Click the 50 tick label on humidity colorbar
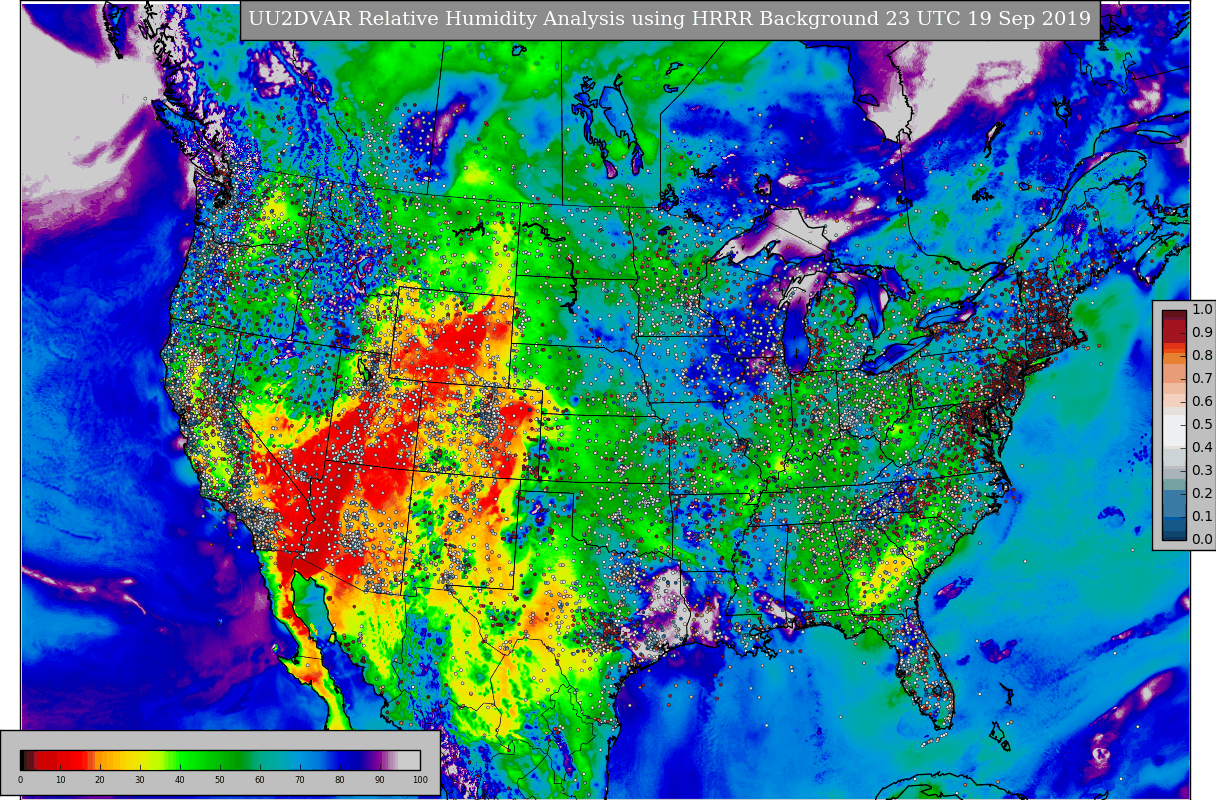This screenshot has height=800, width=1216. point(220,780)
